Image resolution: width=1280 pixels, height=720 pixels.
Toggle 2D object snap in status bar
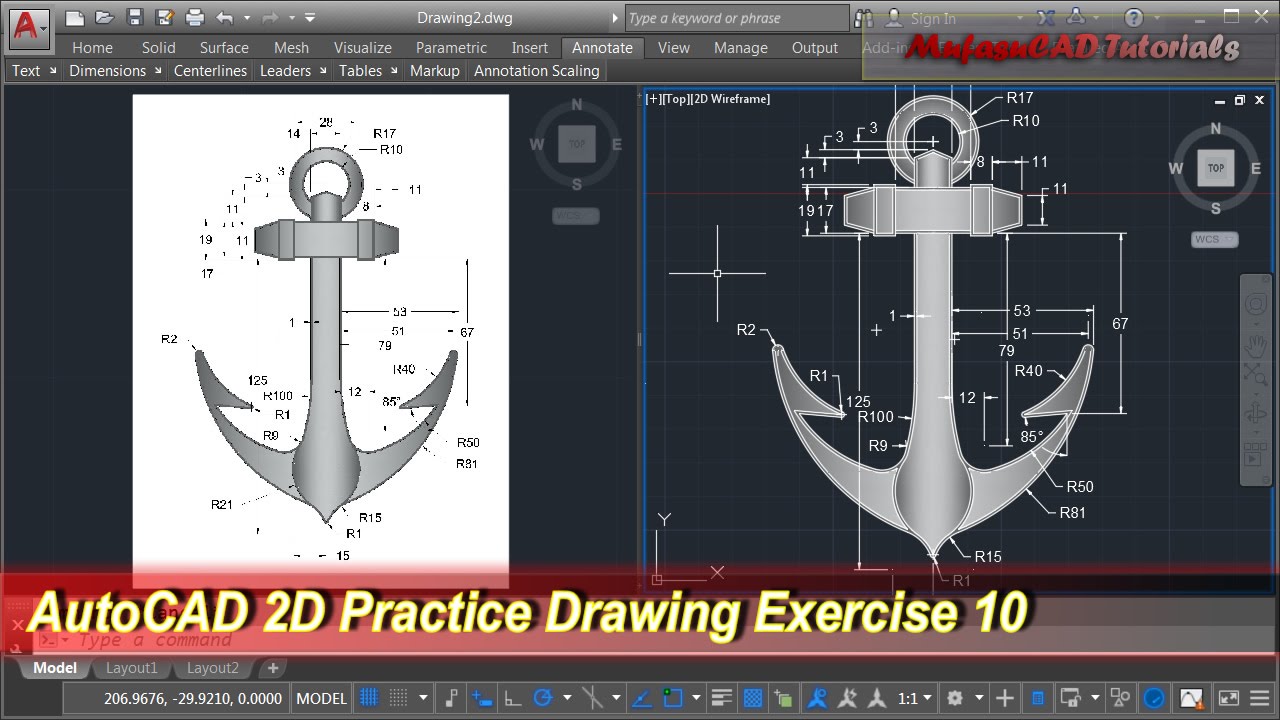pyautogui.click(x=672, y=697)
